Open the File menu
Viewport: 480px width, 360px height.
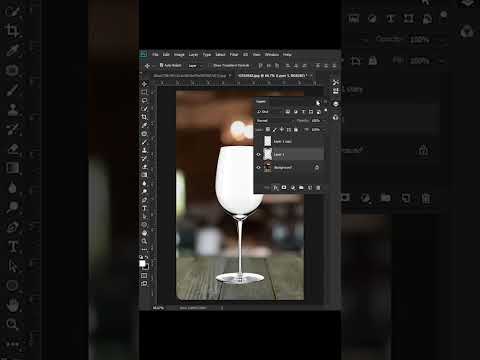point(155,54)
